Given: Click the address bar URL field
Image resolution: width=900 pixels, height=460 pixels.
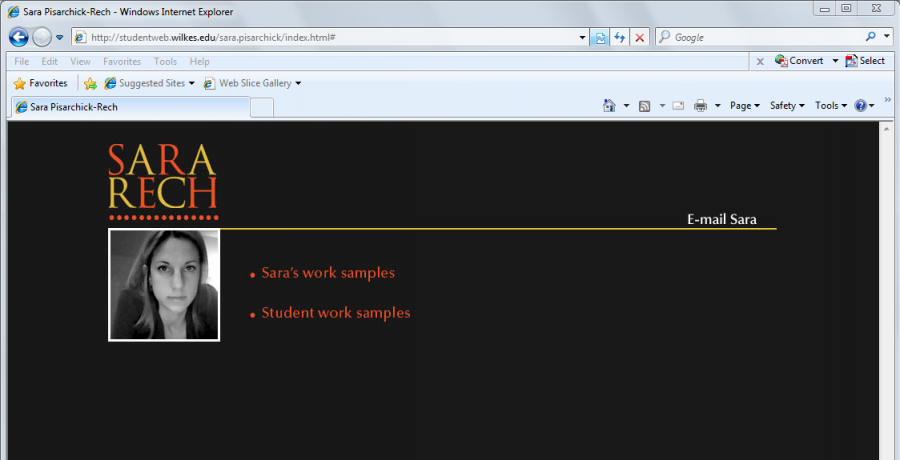Looking at the screenshot, I should [330, 37].
